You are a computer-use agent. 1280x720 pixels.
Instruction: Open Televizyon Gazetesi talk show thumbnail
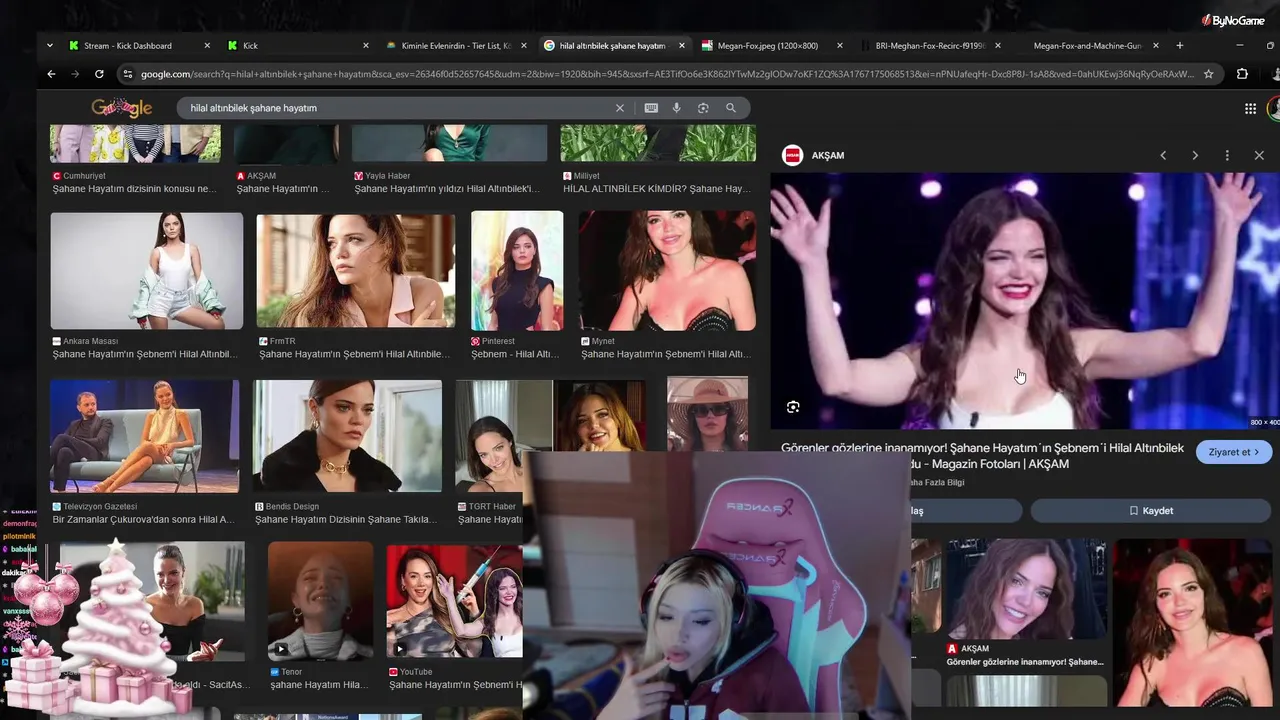click(x=145, y=435)
